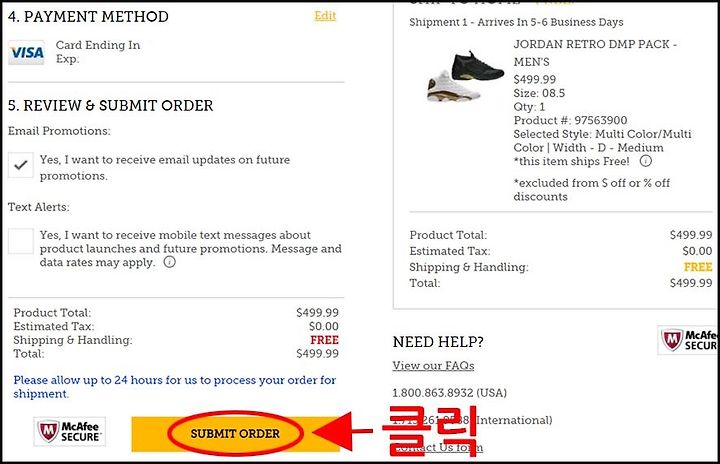720x464 pixels.
Task: Open the Contact Us form link
Action: point(438,447)
